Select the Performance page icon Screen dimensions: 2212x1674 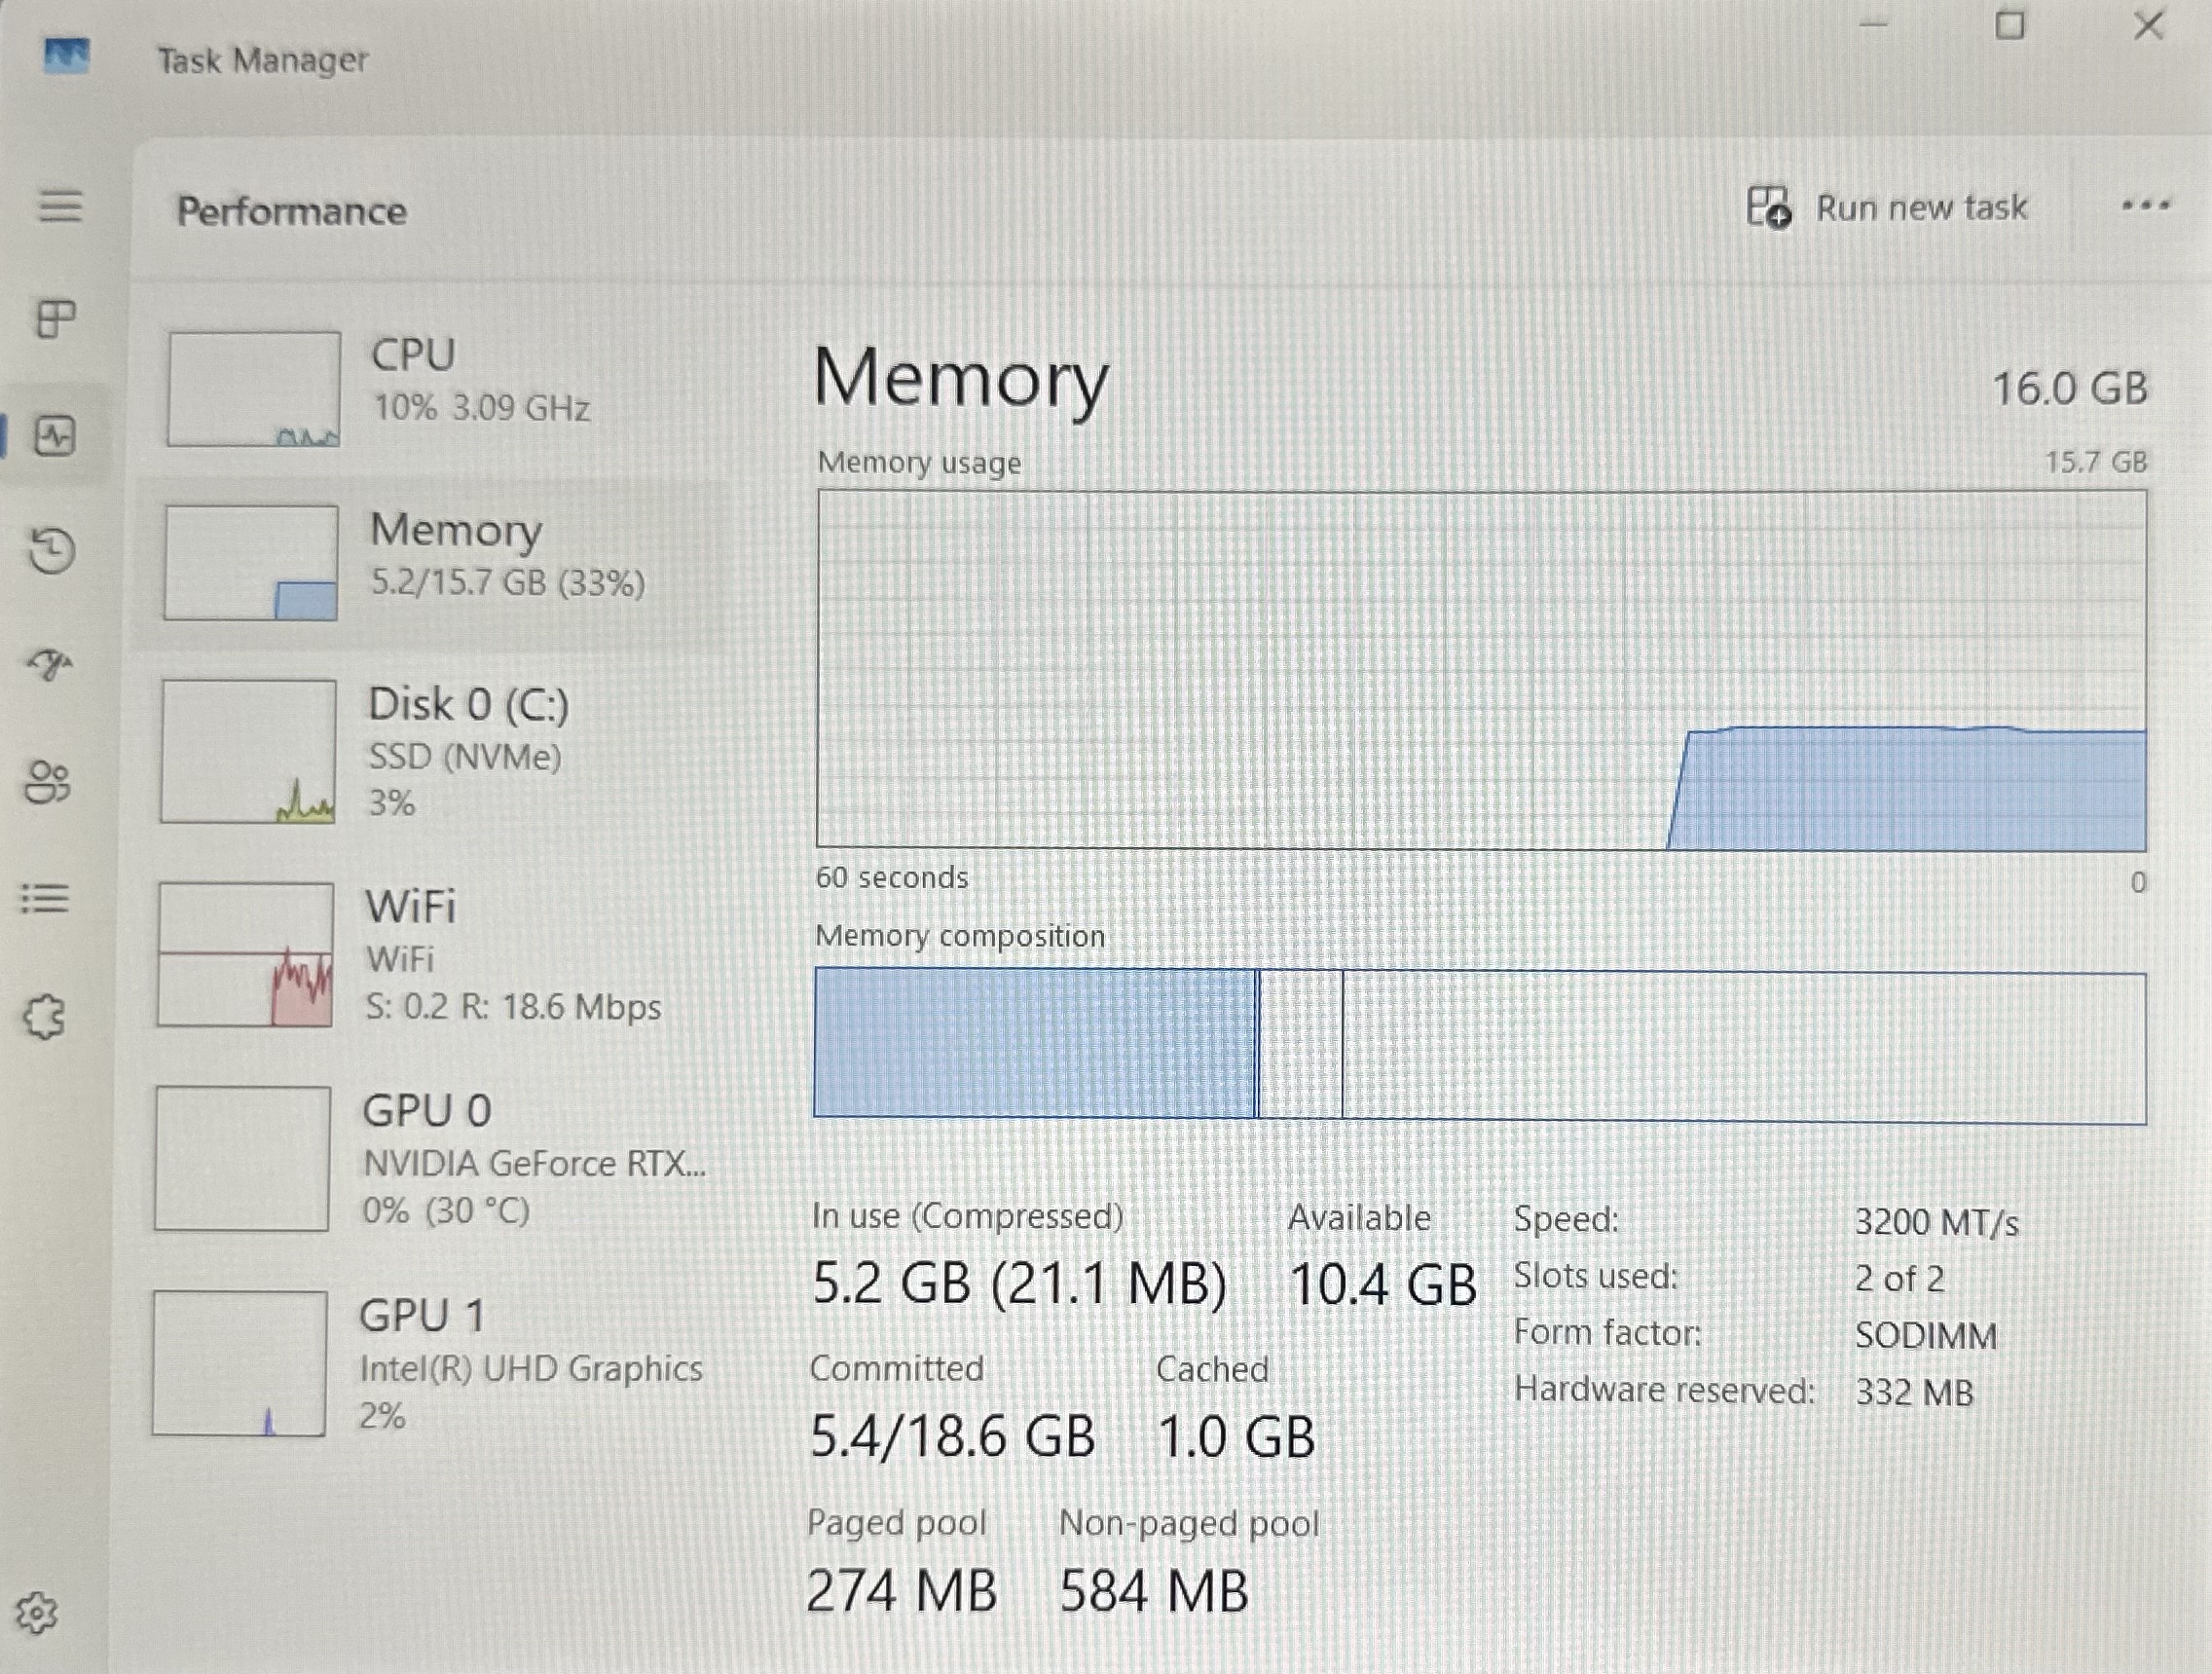[x=54, y=436]
